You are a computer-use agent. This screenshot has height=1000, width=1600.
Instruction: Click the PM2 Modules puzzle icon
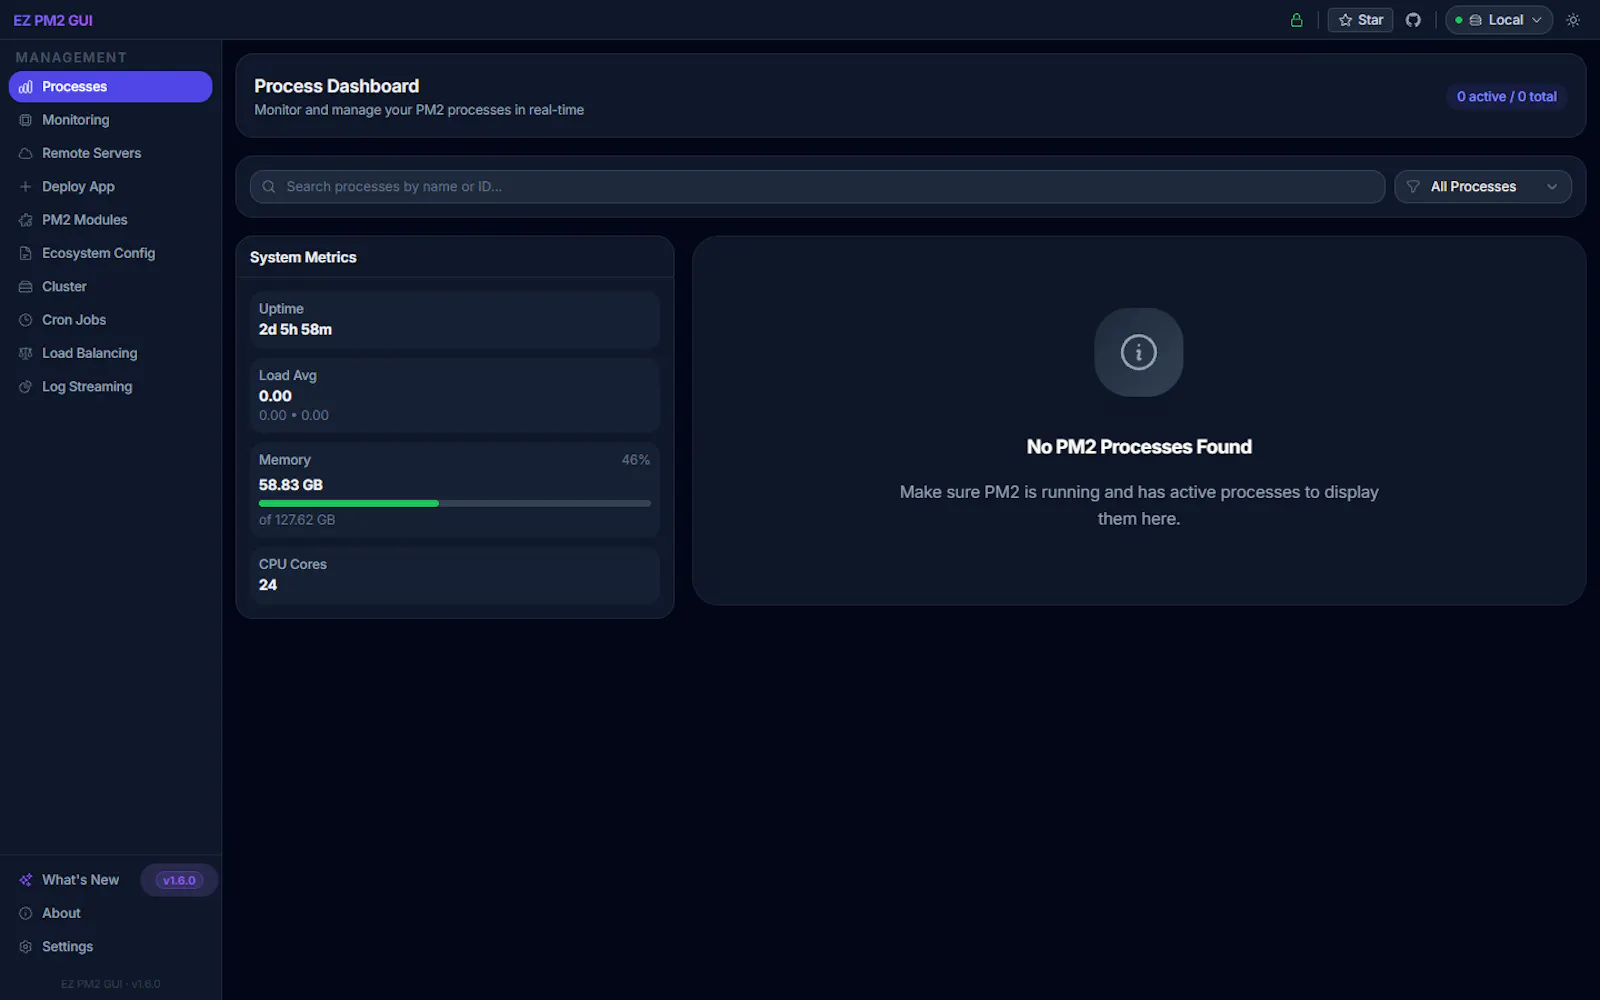tap(26, 220)
